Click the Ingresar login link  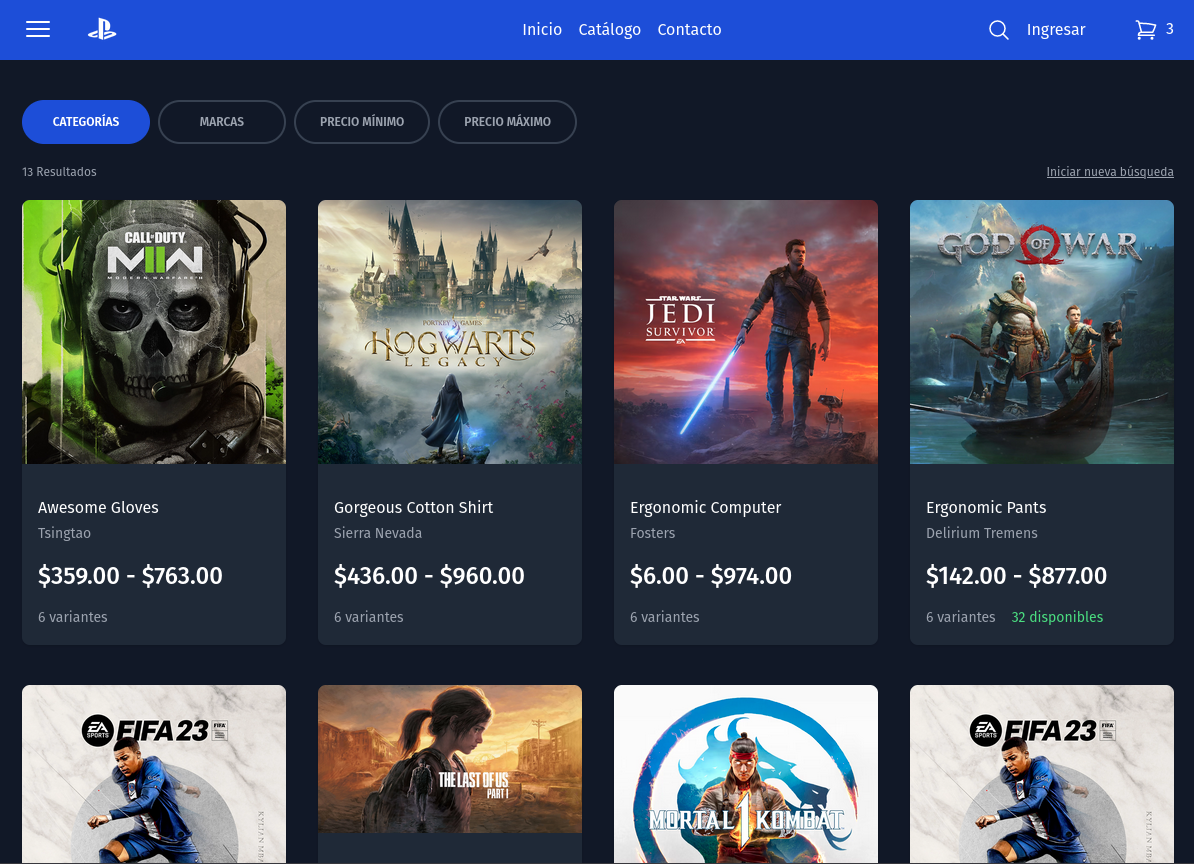(1055, 30)
